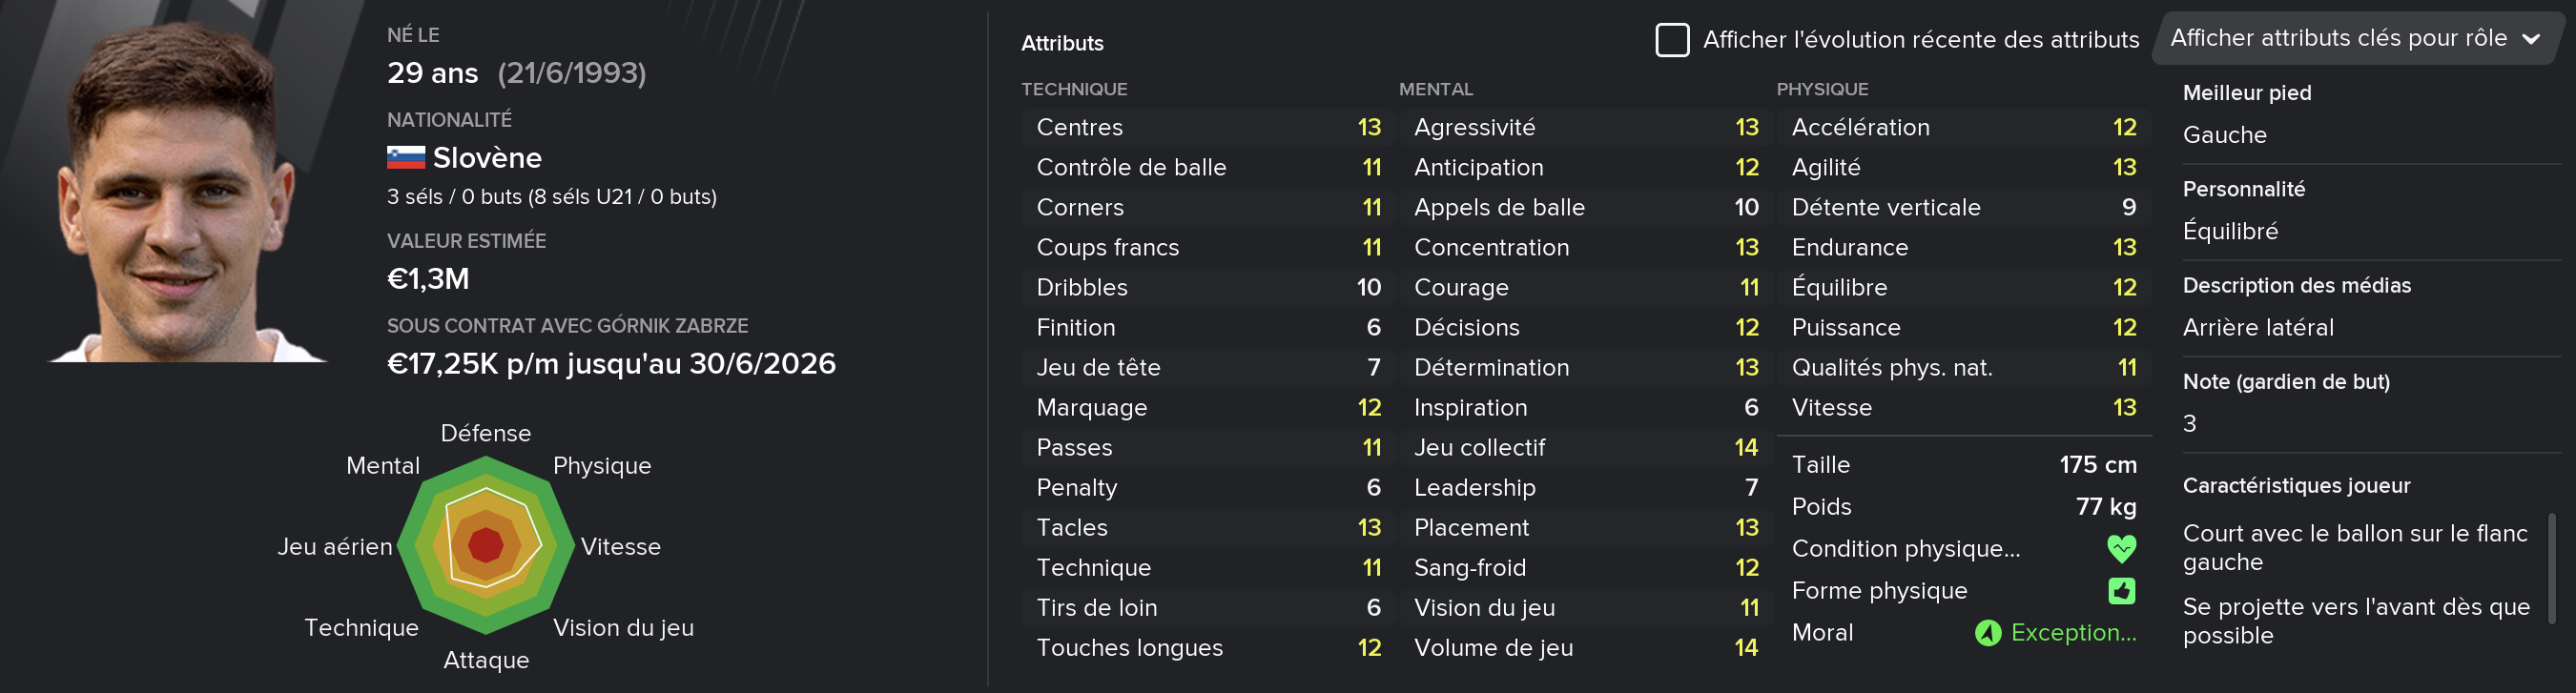Click the attribute polygon radar chart
Screen dimensions: 2576x693
486,545
